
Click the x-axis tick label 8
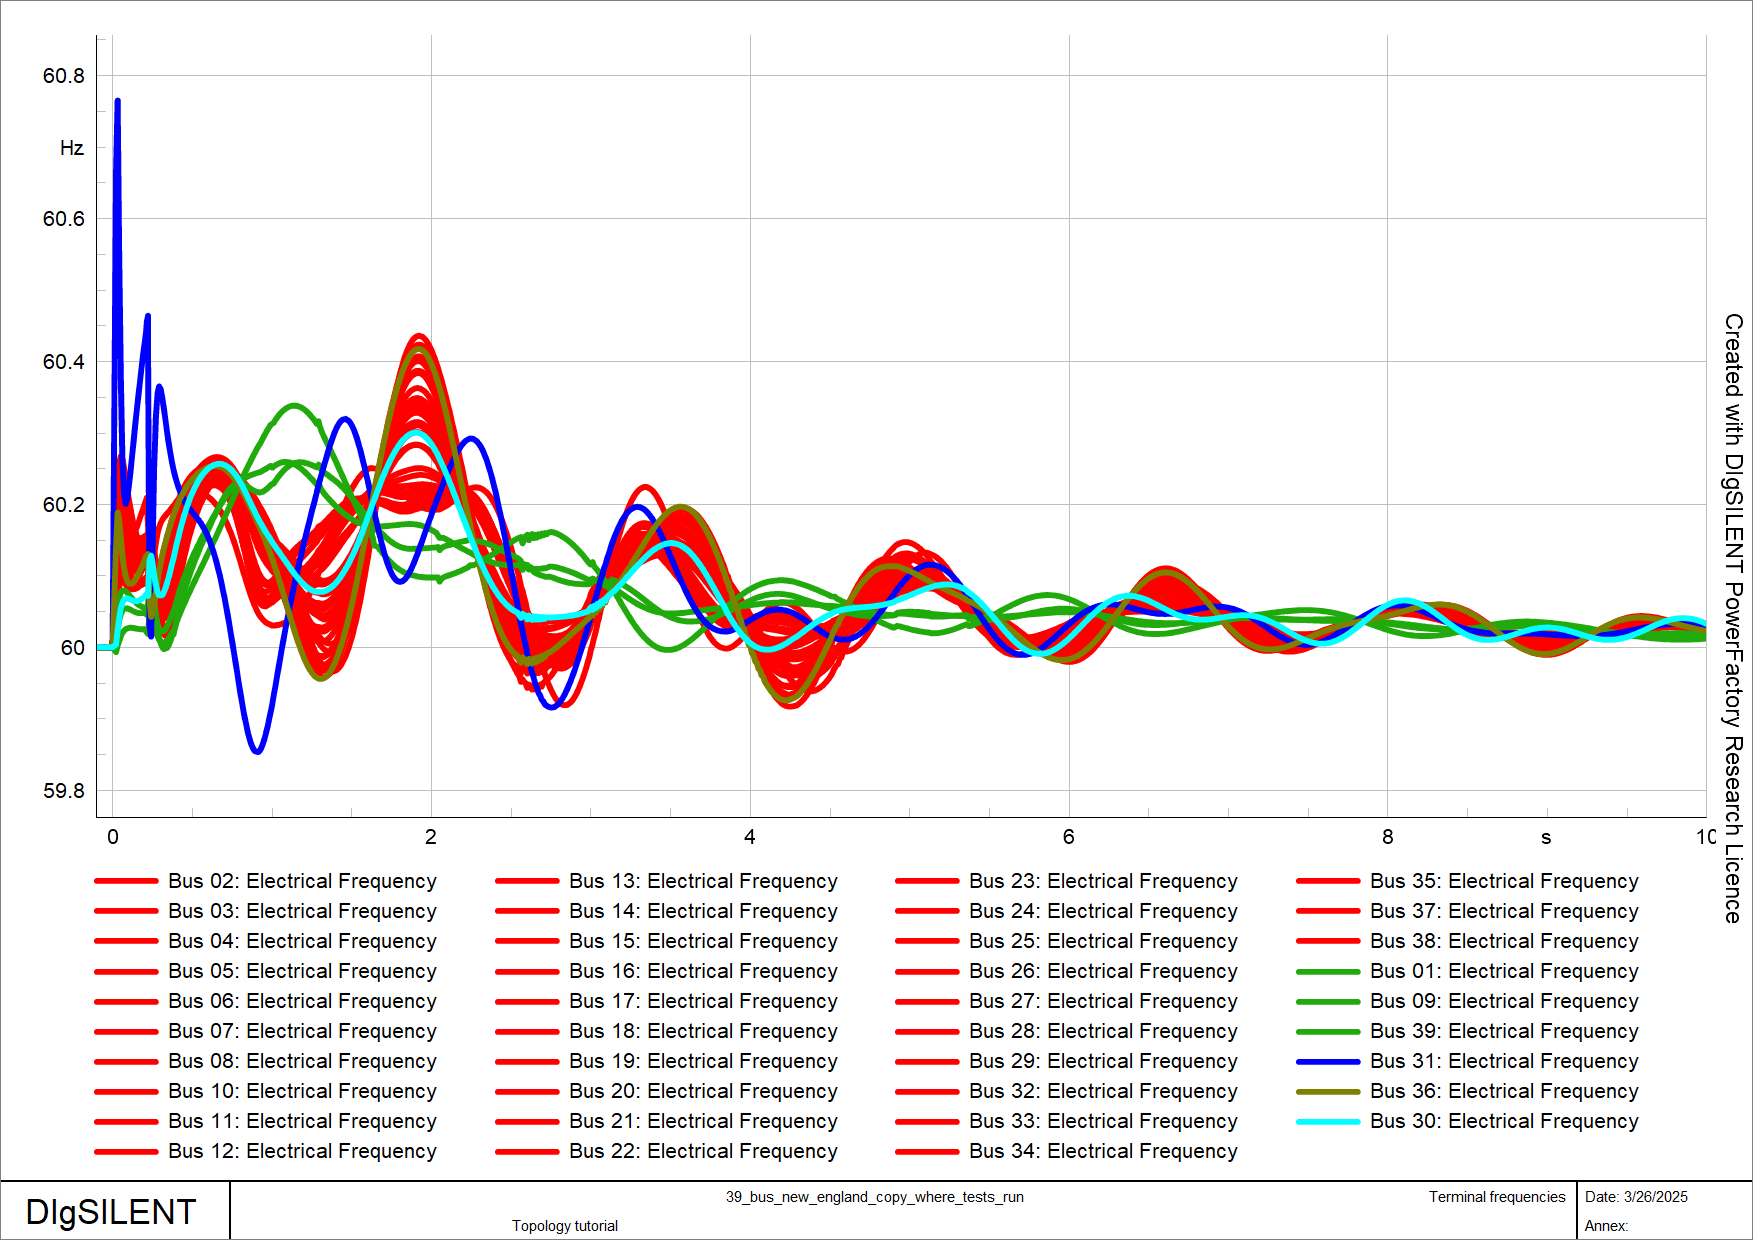[x=1387, y=837]
